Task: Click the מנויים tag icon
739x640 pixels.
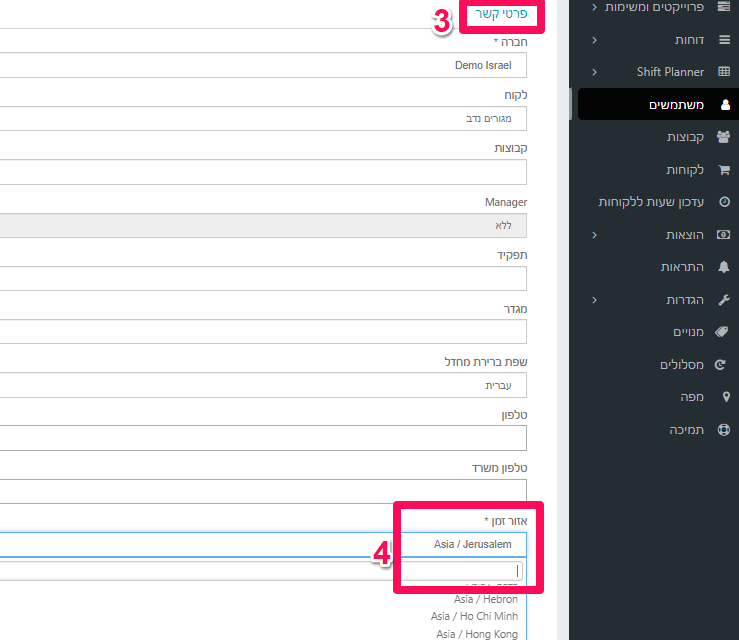Action: [x=722, y=332]
